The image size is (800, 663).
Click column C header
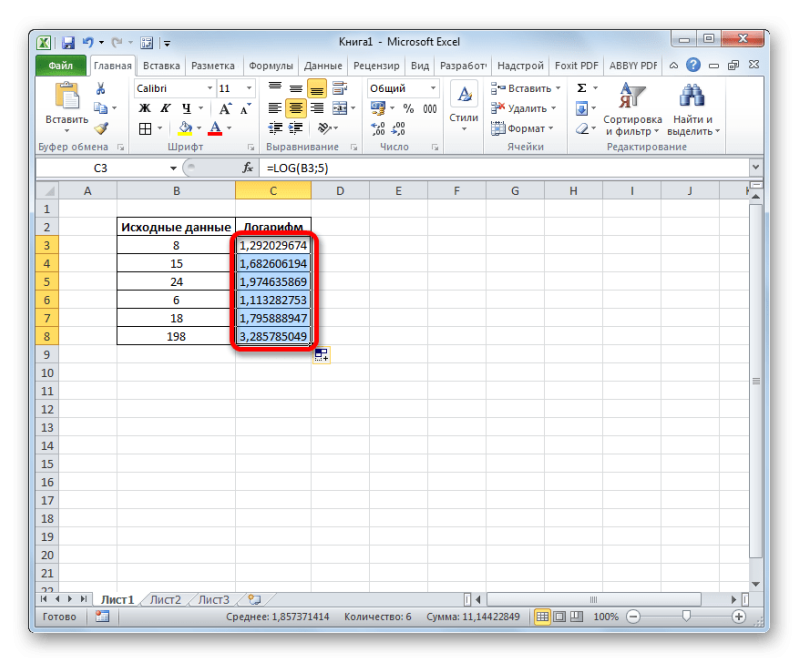[273, 191]
